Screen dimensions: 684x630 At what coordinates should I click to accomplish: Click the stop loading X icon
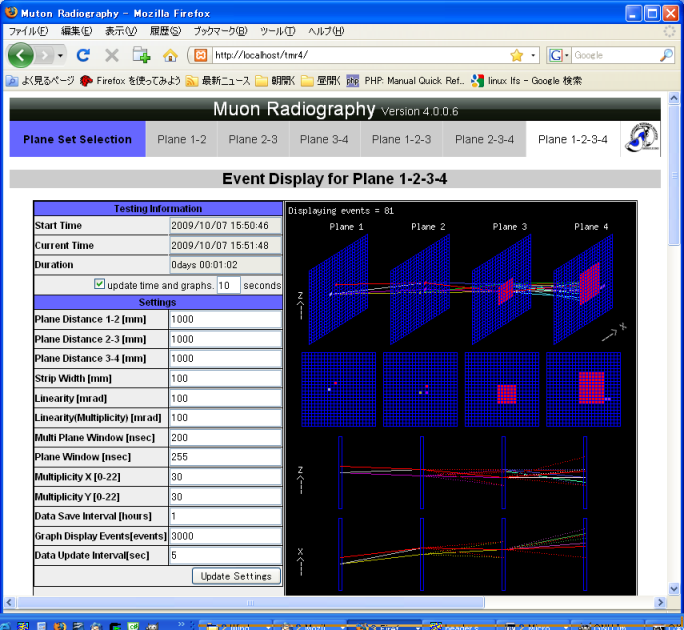[x=112, y=55]
